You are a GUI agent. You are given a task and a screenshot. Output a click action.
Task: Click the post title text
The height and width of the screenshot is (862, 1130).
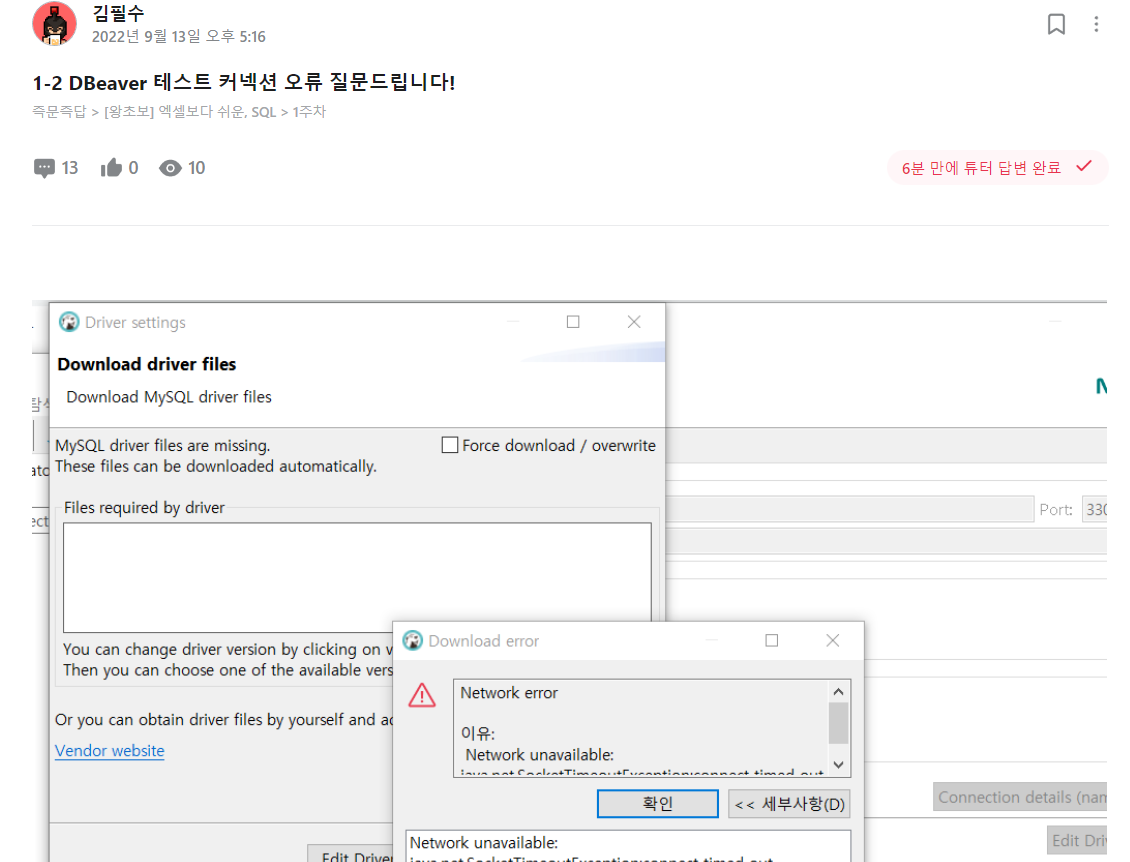click(x=244, y=82)
